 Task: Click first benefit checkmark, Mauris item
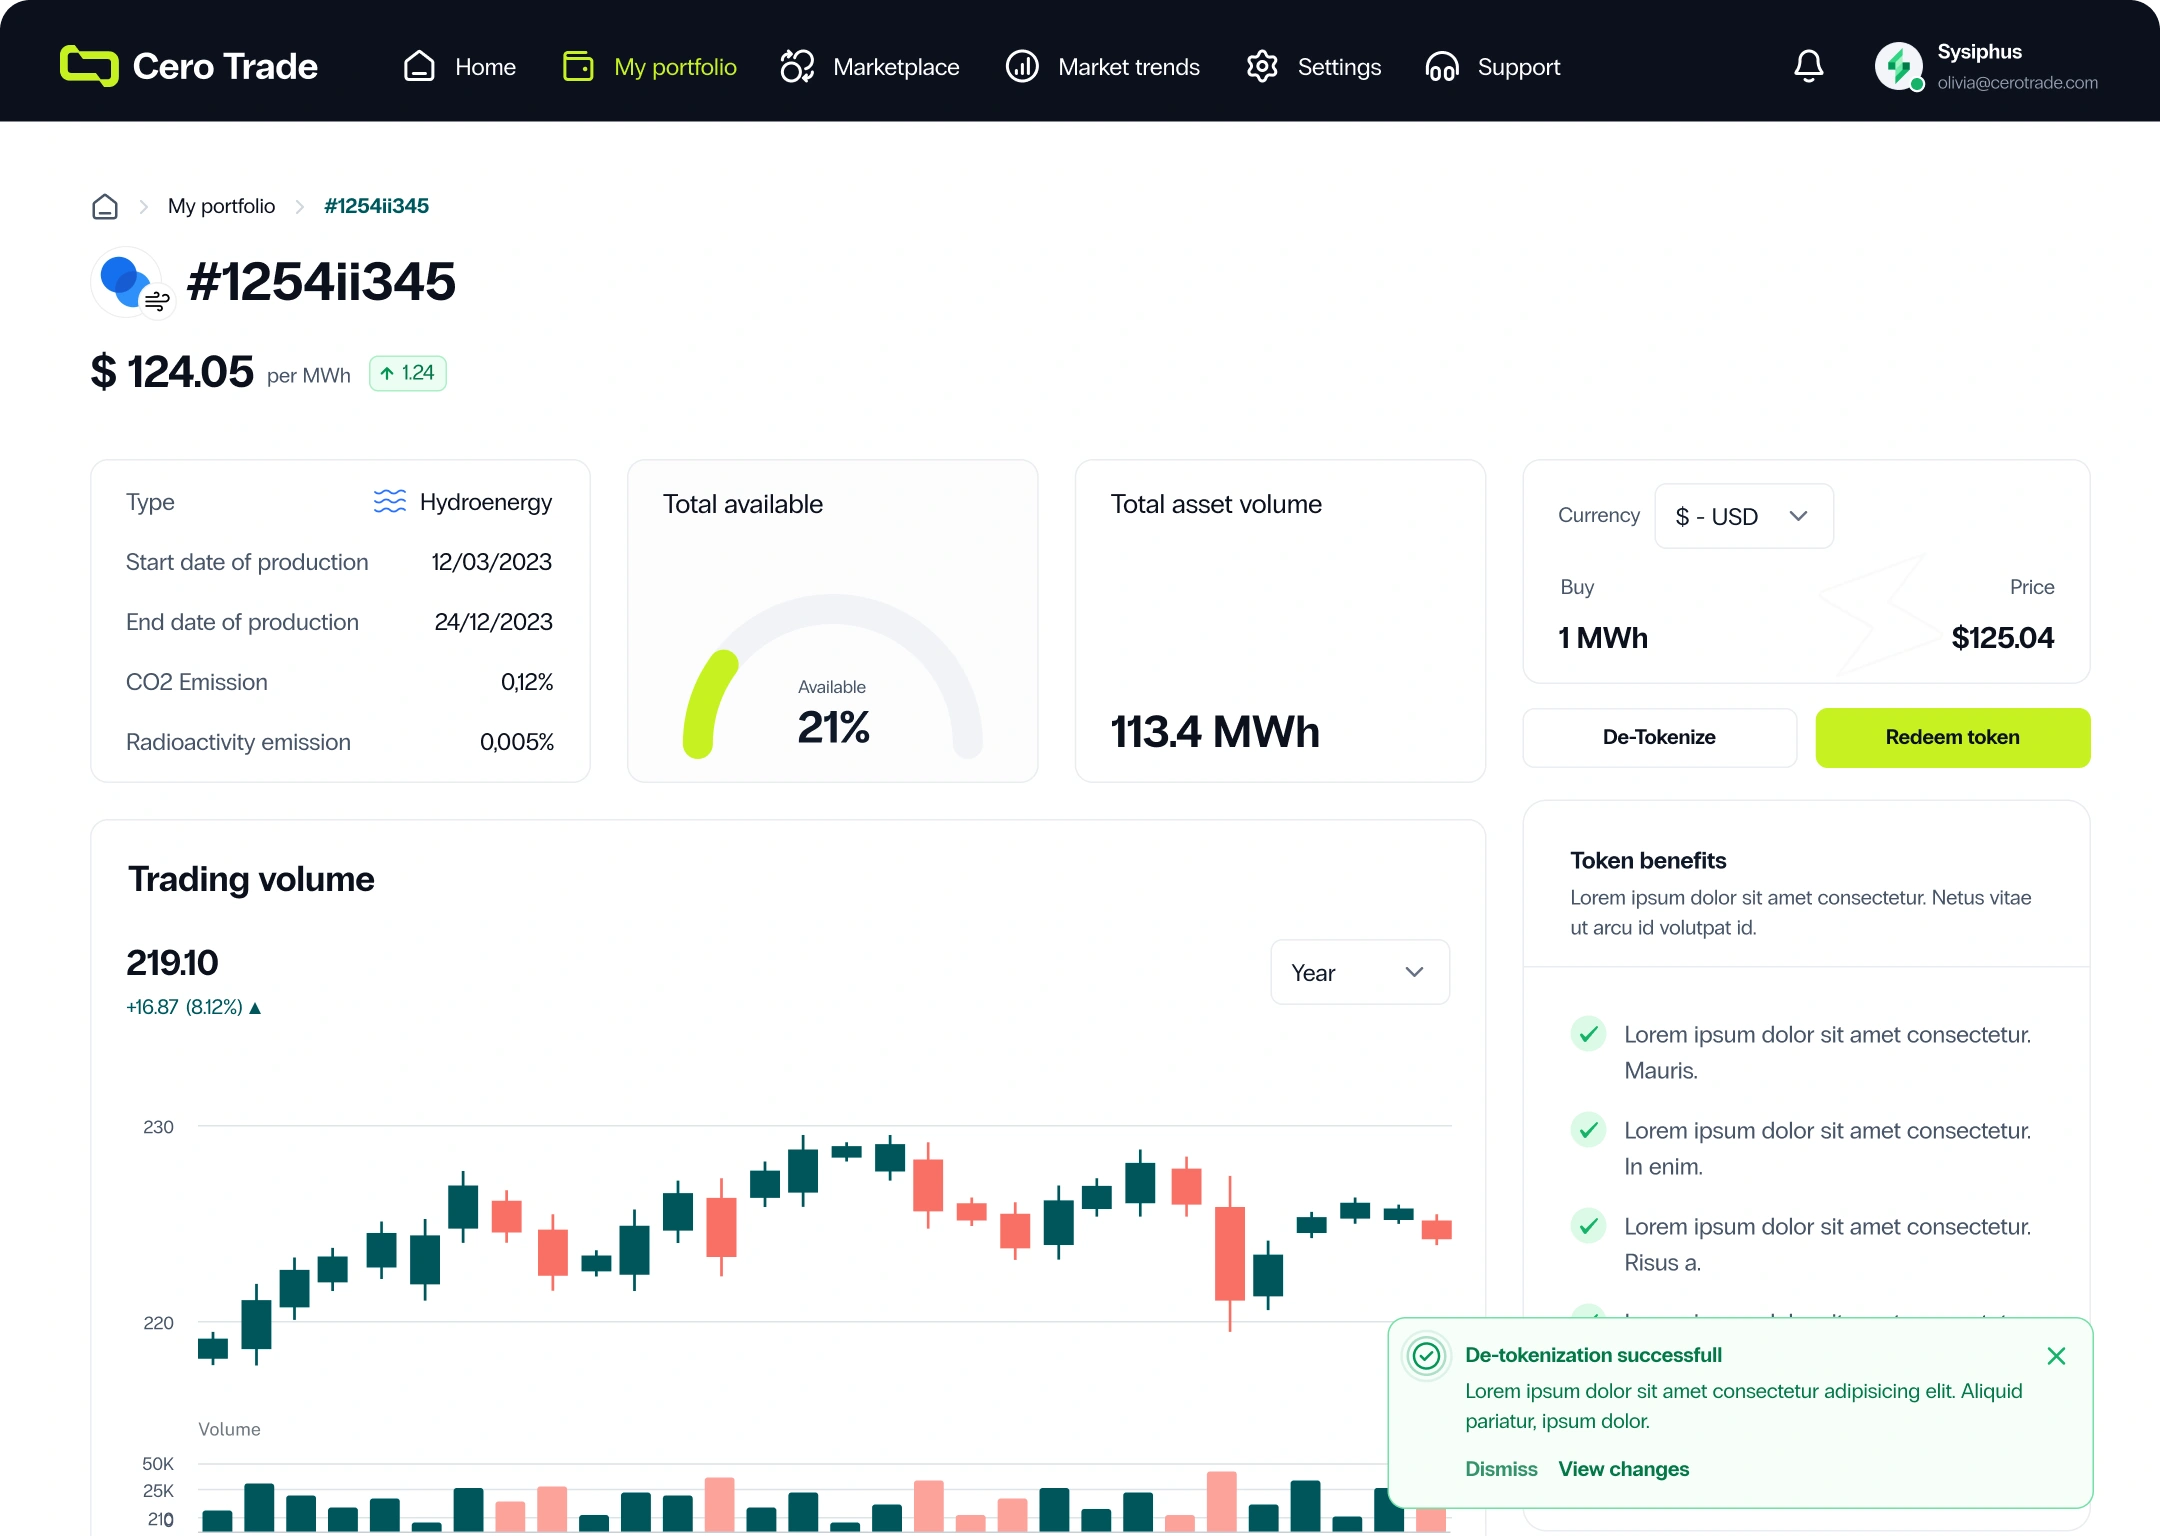pos(1588,1034)
